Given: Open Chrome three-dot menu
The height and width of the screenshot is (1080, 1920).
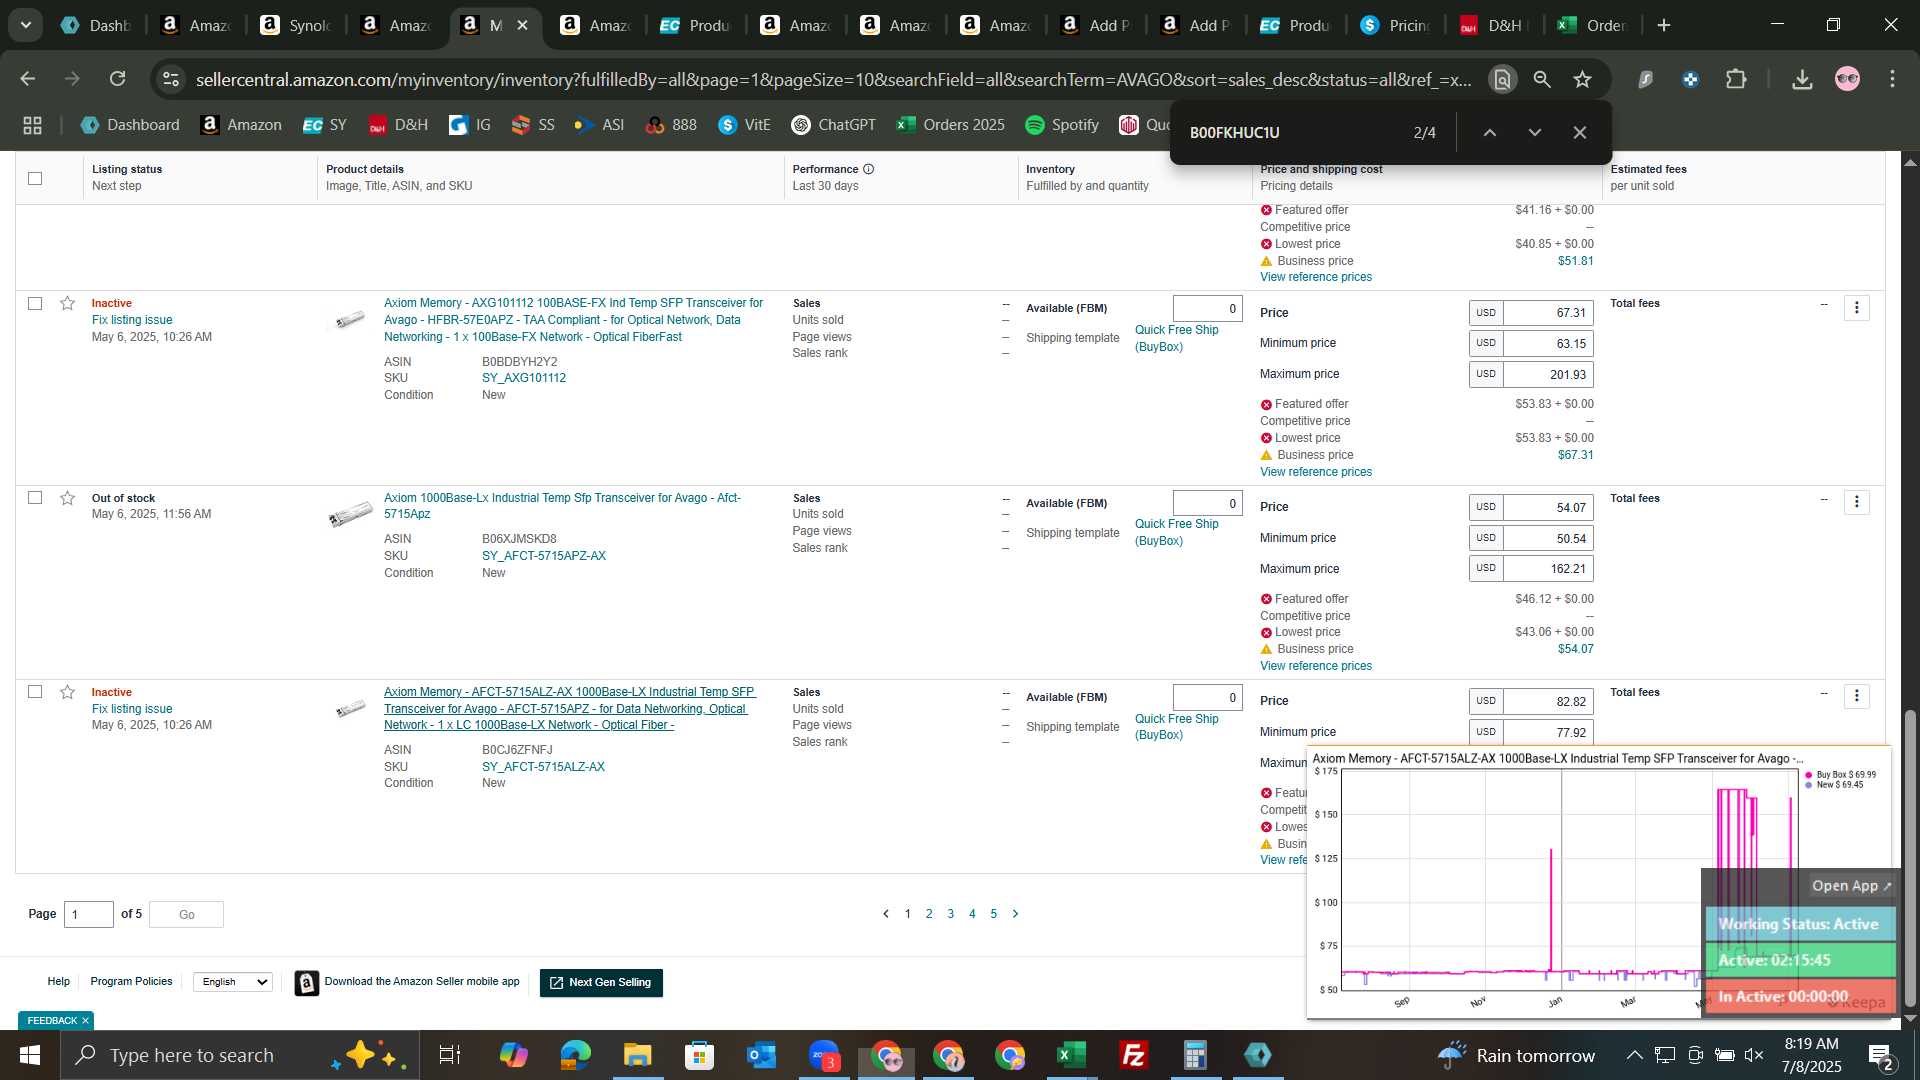Looking at the screenshot, I should (1892, 79).
